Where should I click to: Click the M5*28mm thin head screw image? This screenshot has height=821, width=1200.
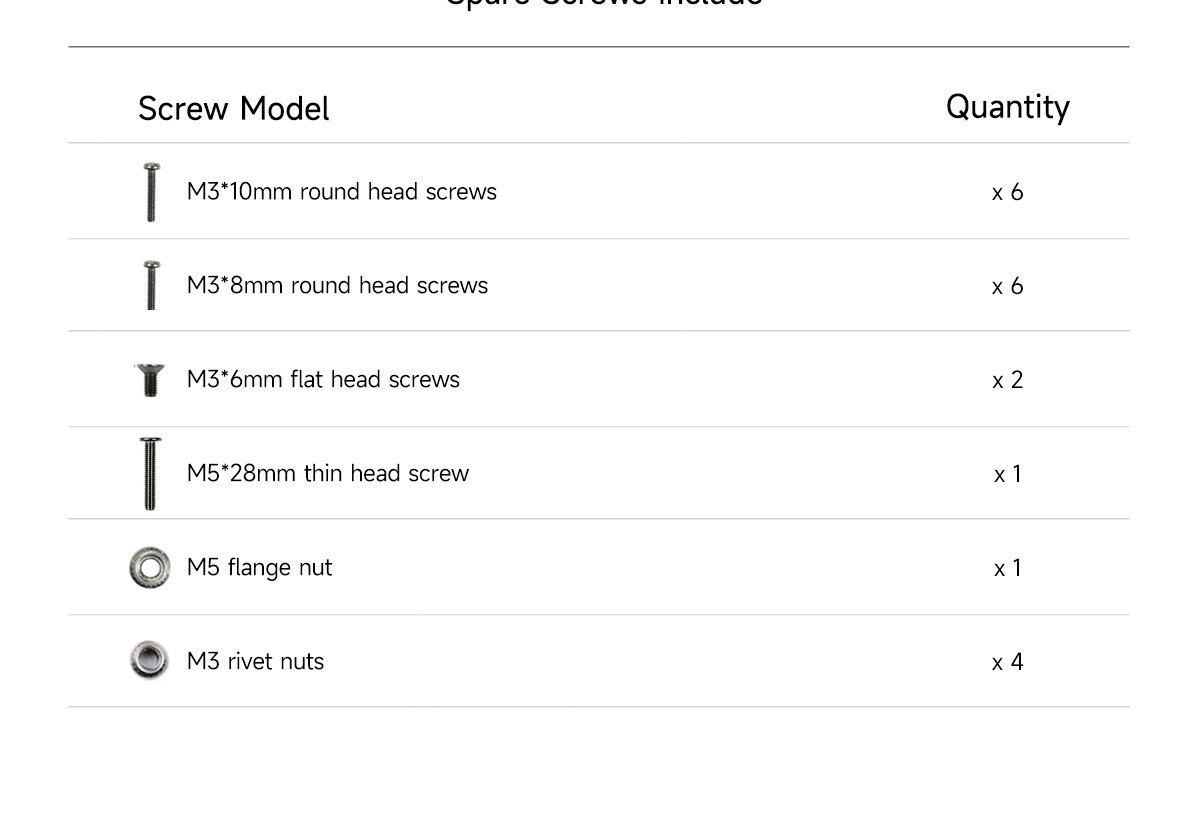150,473
